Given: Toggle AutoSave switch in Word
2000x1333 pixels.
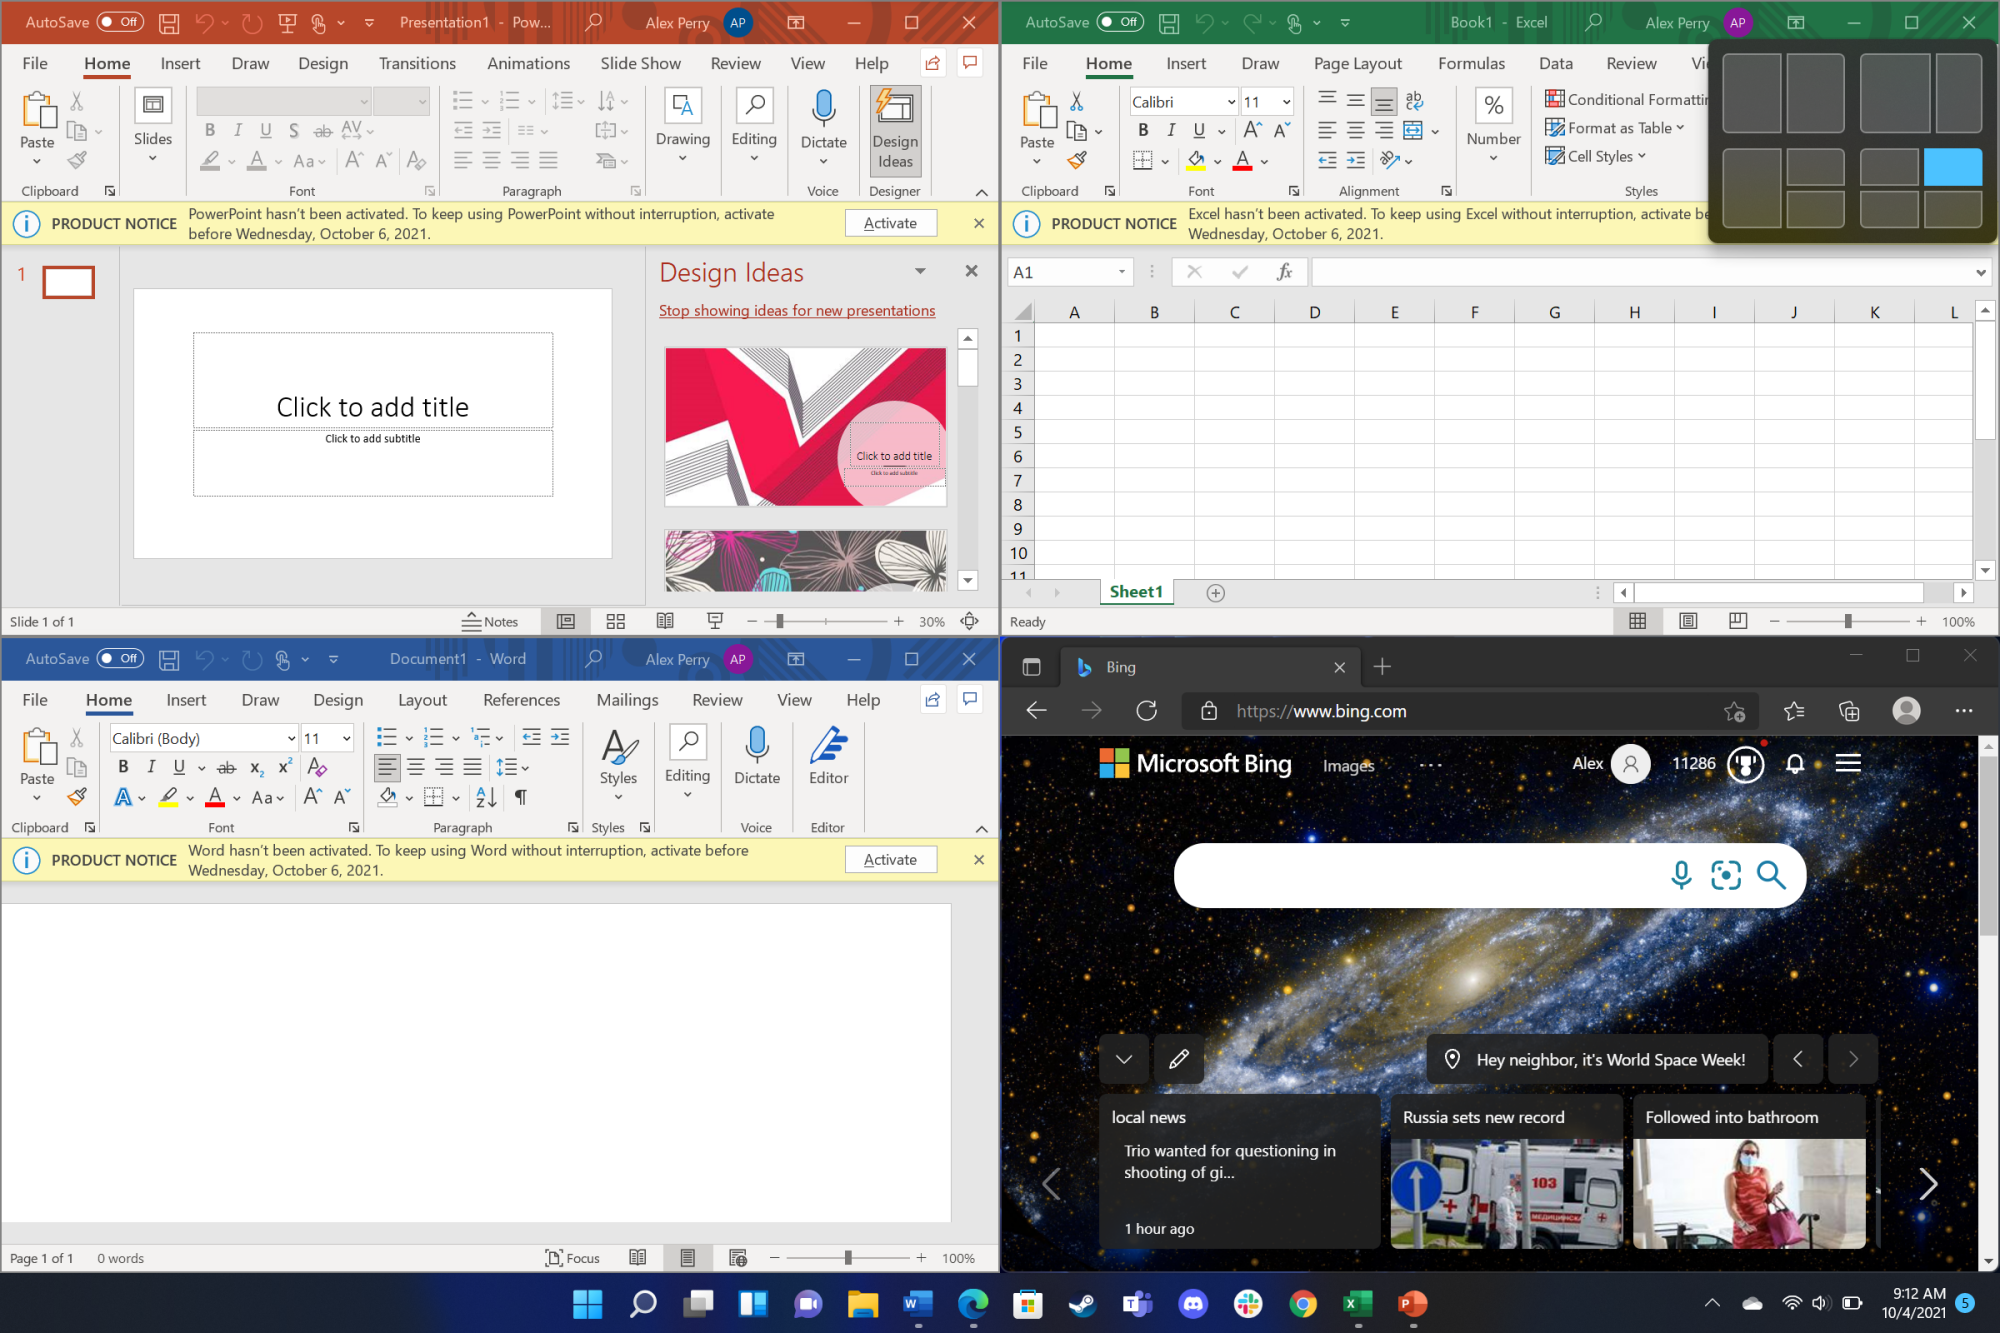Looking at the screenshot, I should [x=120, y=659].
